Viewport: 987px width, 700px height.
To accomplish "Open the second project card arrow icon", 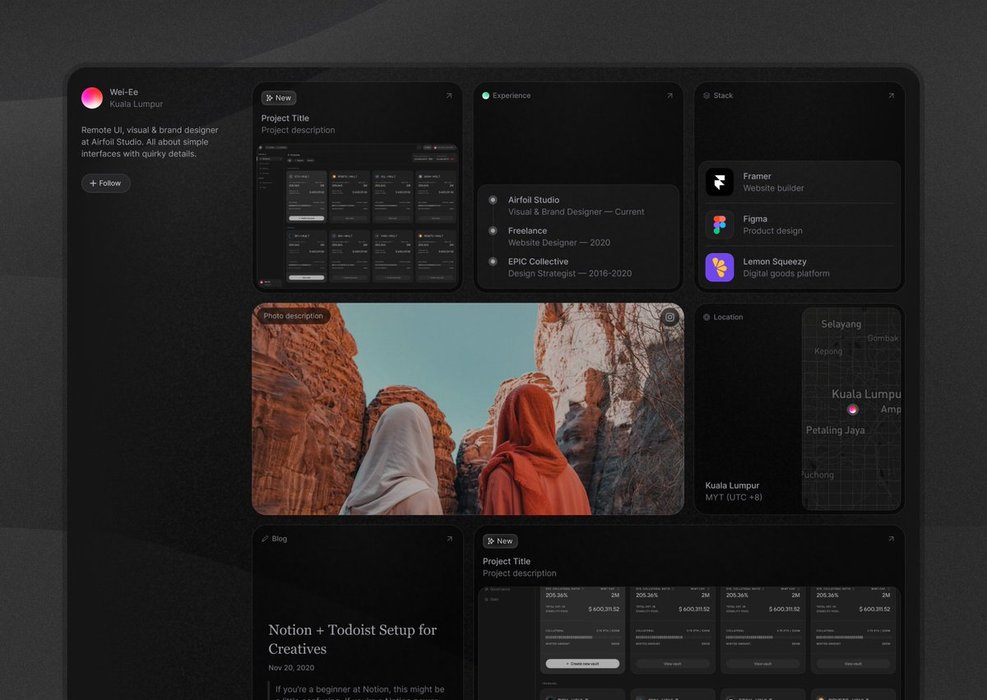I will 891,539.
